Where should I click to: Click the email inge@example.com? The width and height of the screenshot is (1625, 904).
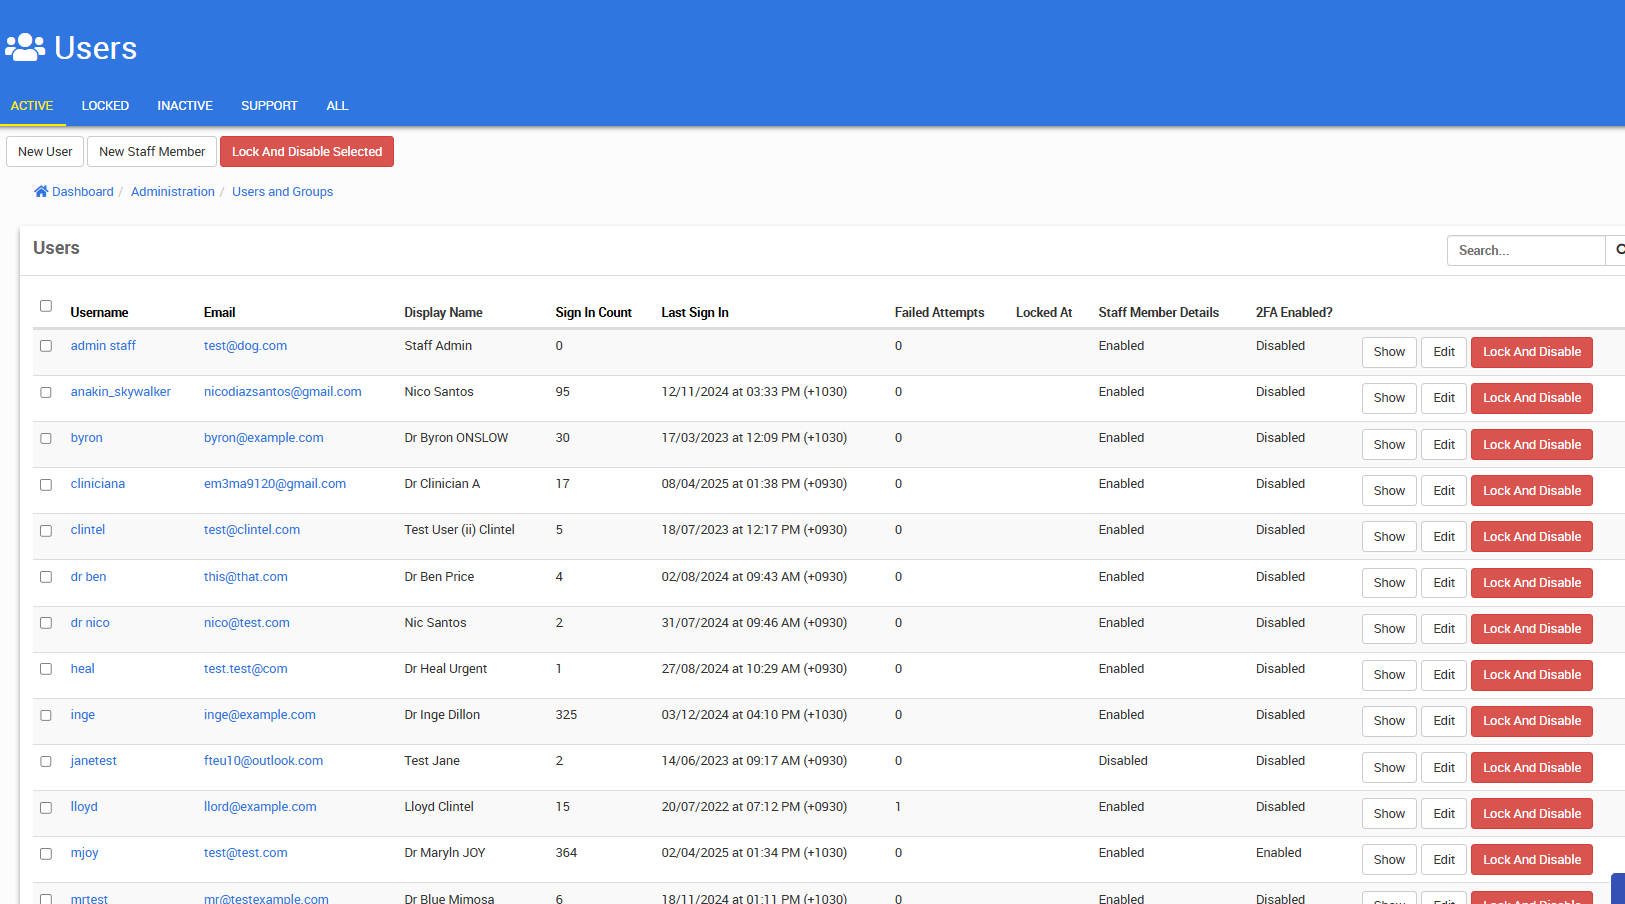260,715
